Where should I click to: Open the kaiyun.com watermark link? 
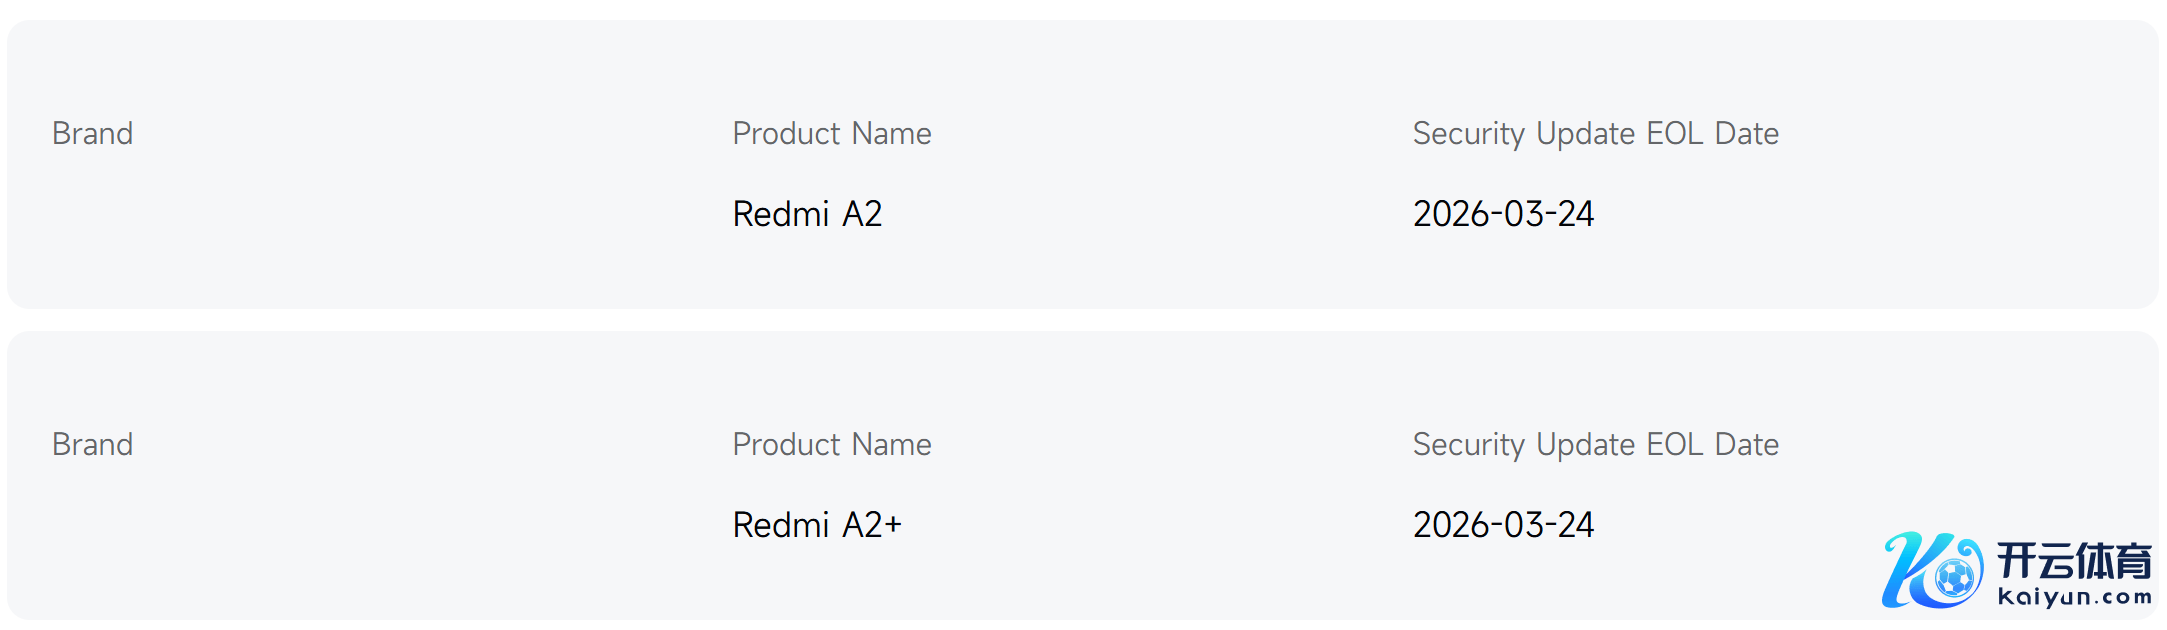tap(2074, 598)
